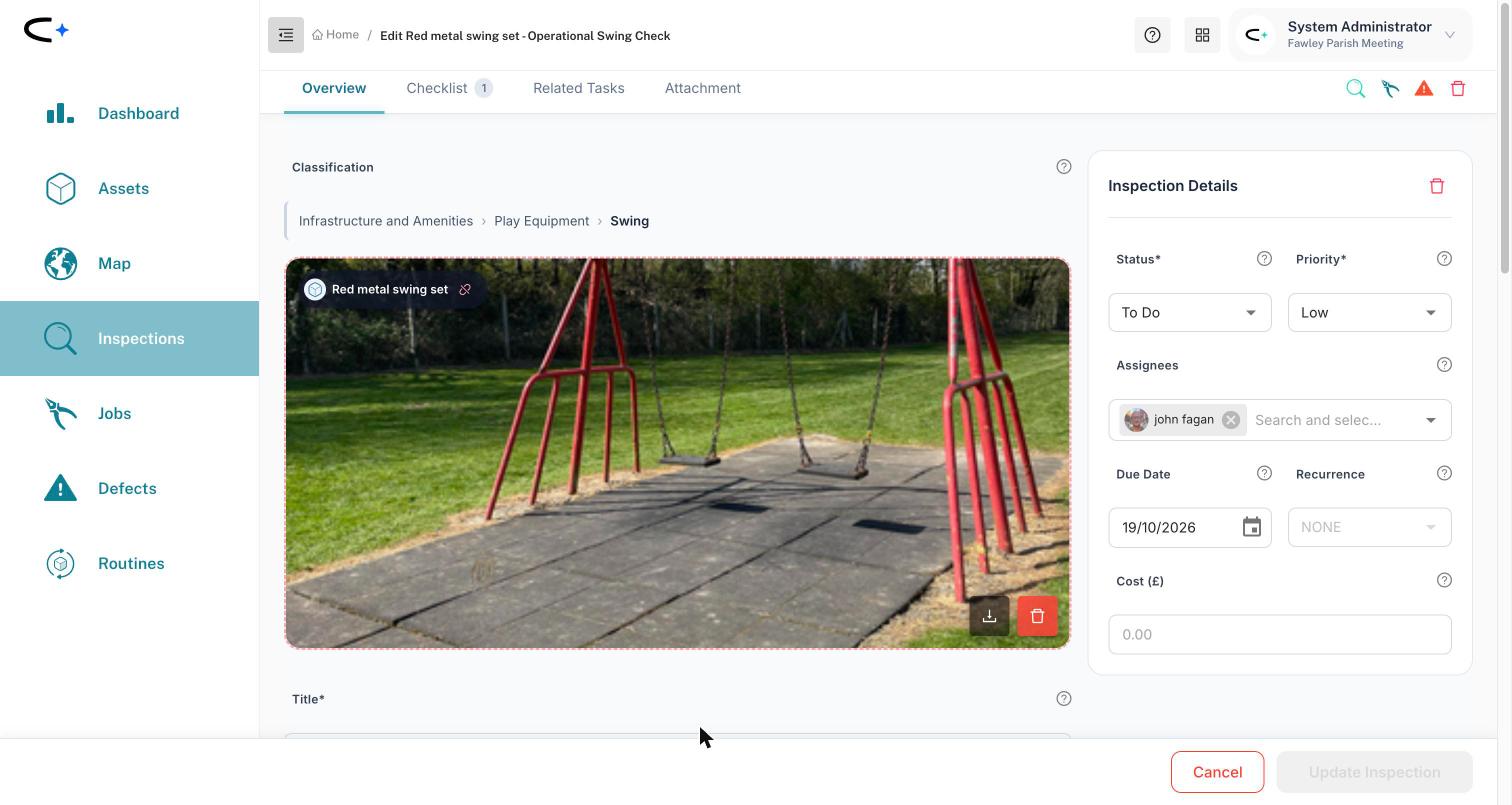Open the Status dropdown showing To Do
This screenshot has width=1512, height=805.
click(x=1190, y=313)
